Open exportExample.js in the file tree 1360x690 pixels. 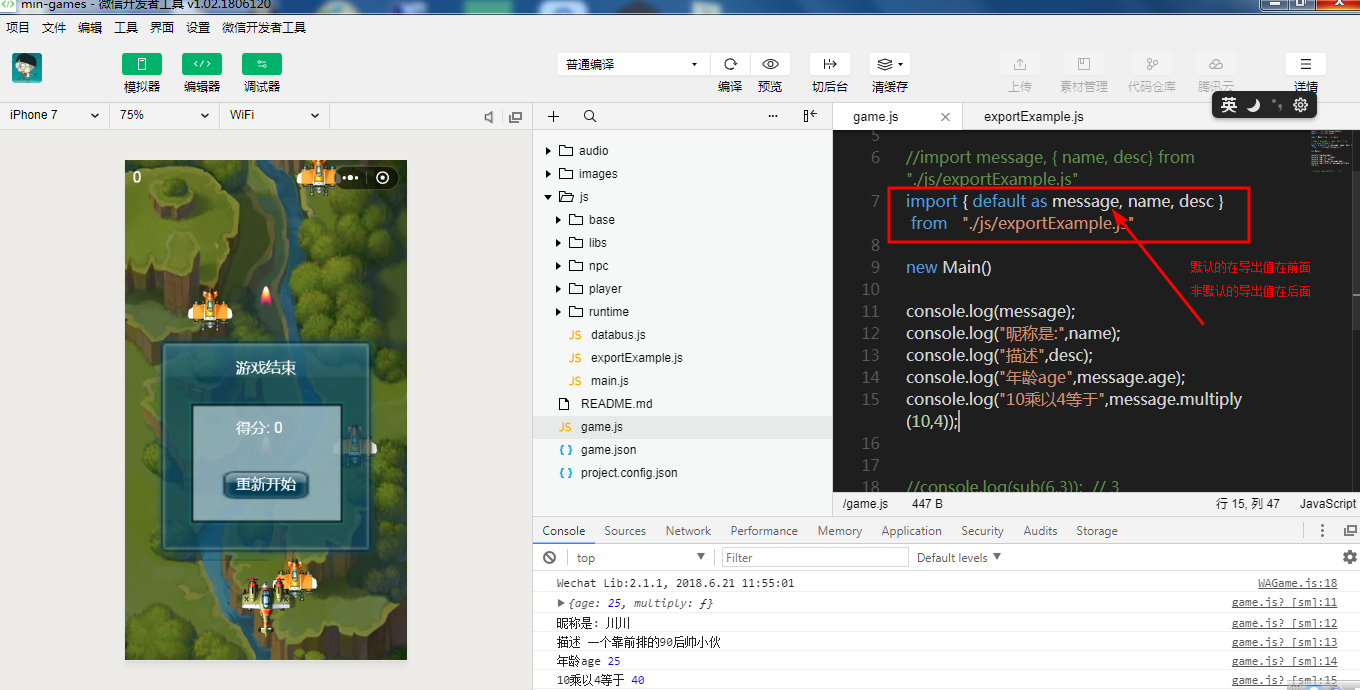click(x=637, y=357)
